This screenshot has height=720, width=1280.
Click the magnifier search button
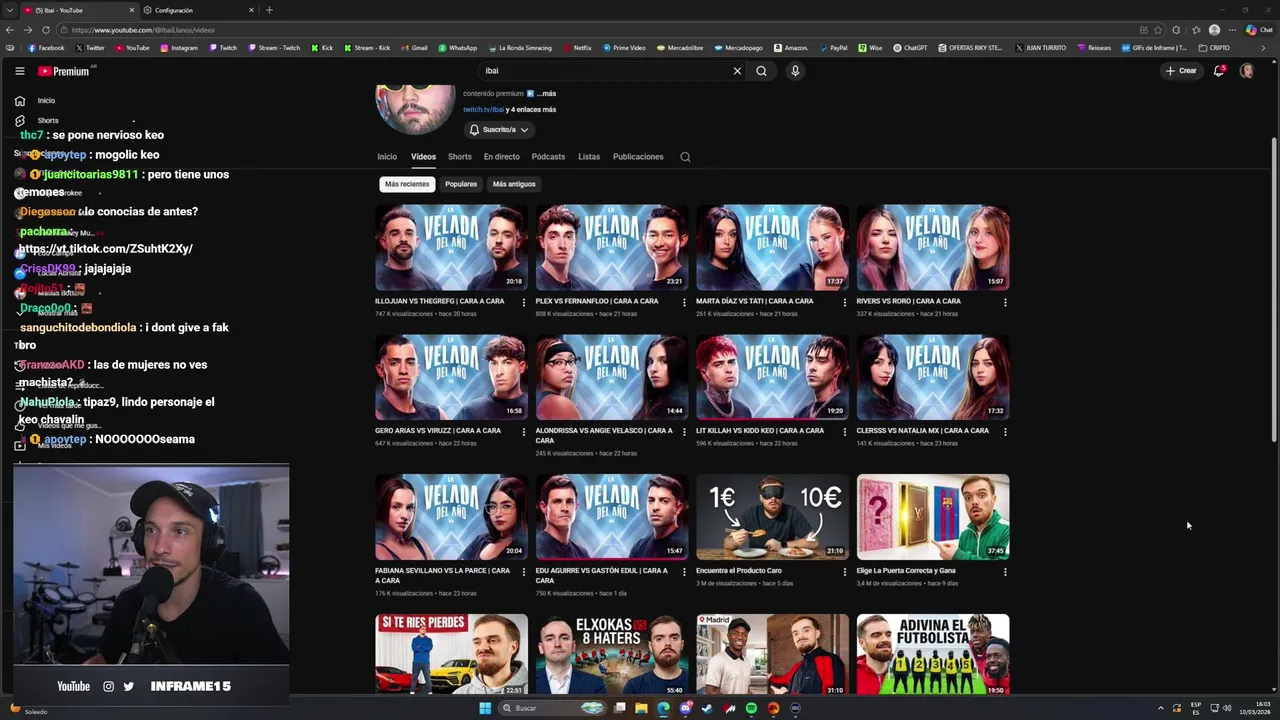coord(761,71)
